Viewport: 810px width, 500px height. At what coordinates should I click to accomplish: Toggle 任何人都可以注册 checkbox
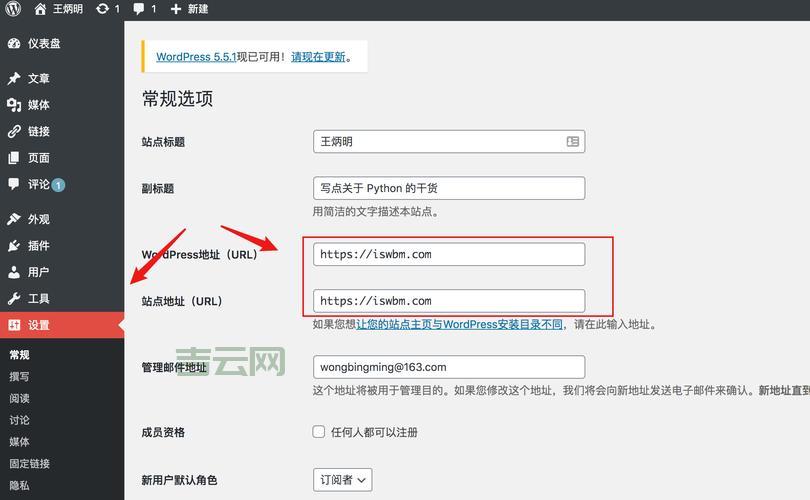pos(319,432)
